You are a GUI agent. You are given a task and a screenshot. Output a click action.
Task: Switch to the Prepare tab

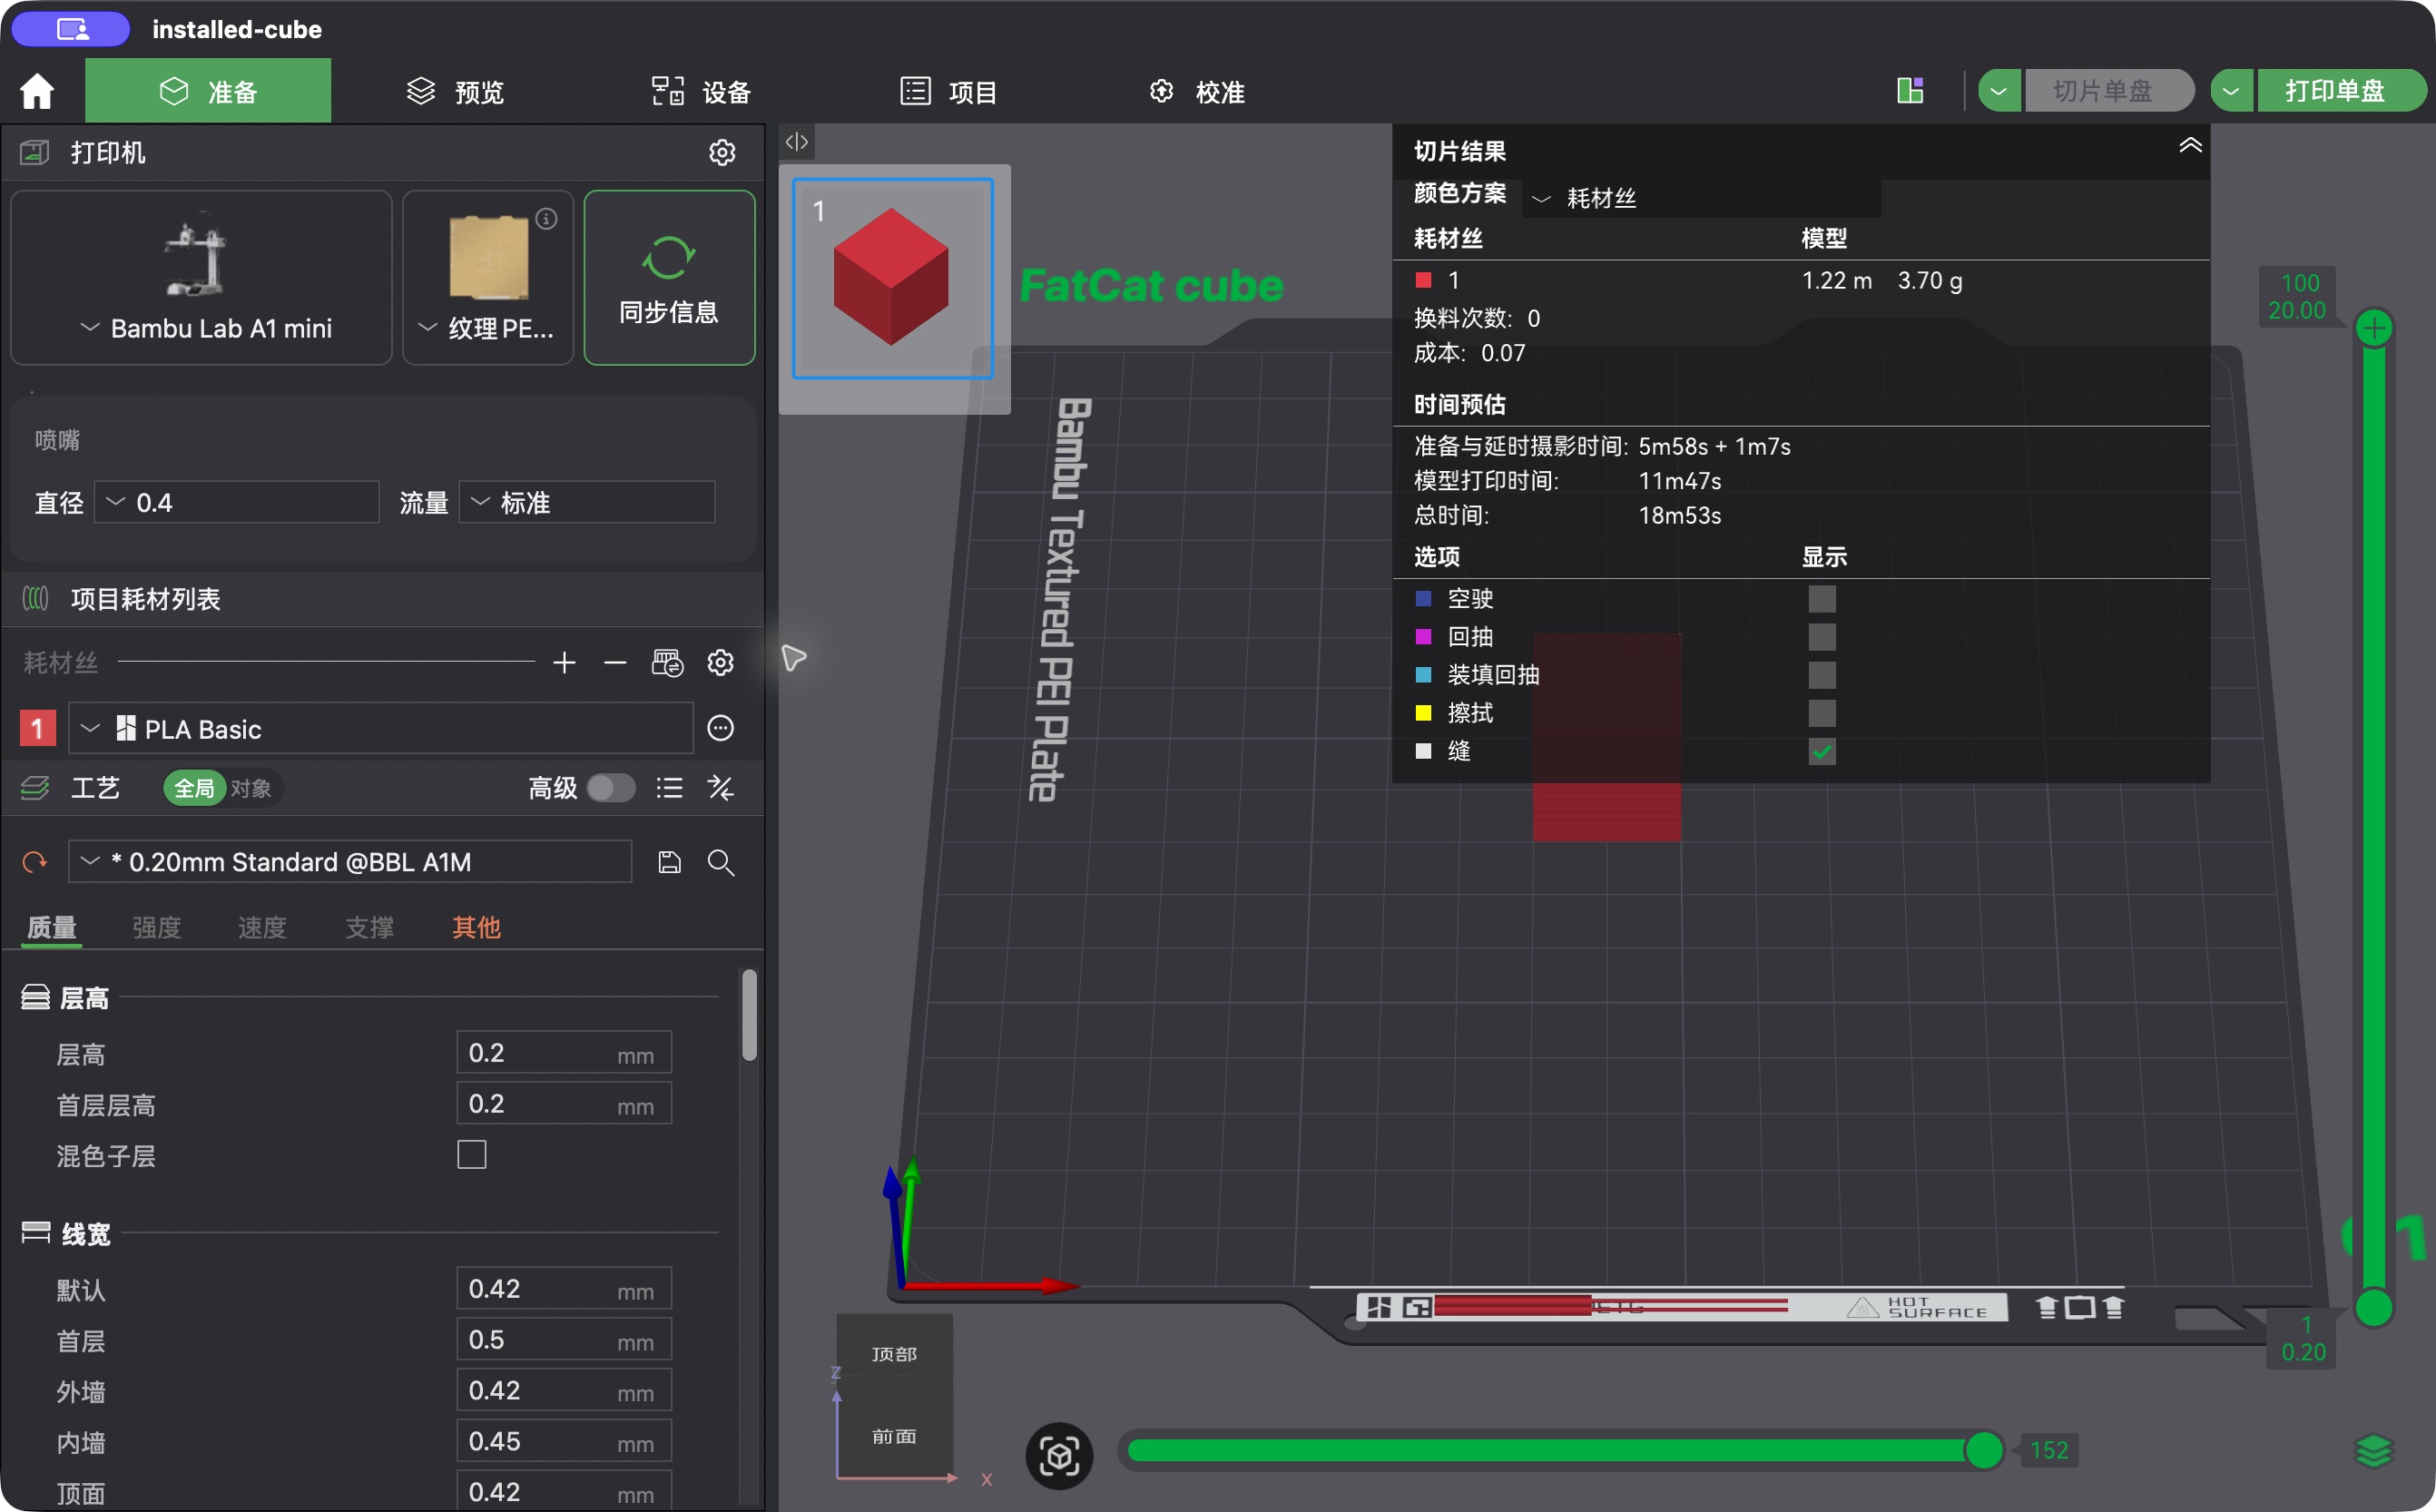pyautogui.click(x=208, y=91)
